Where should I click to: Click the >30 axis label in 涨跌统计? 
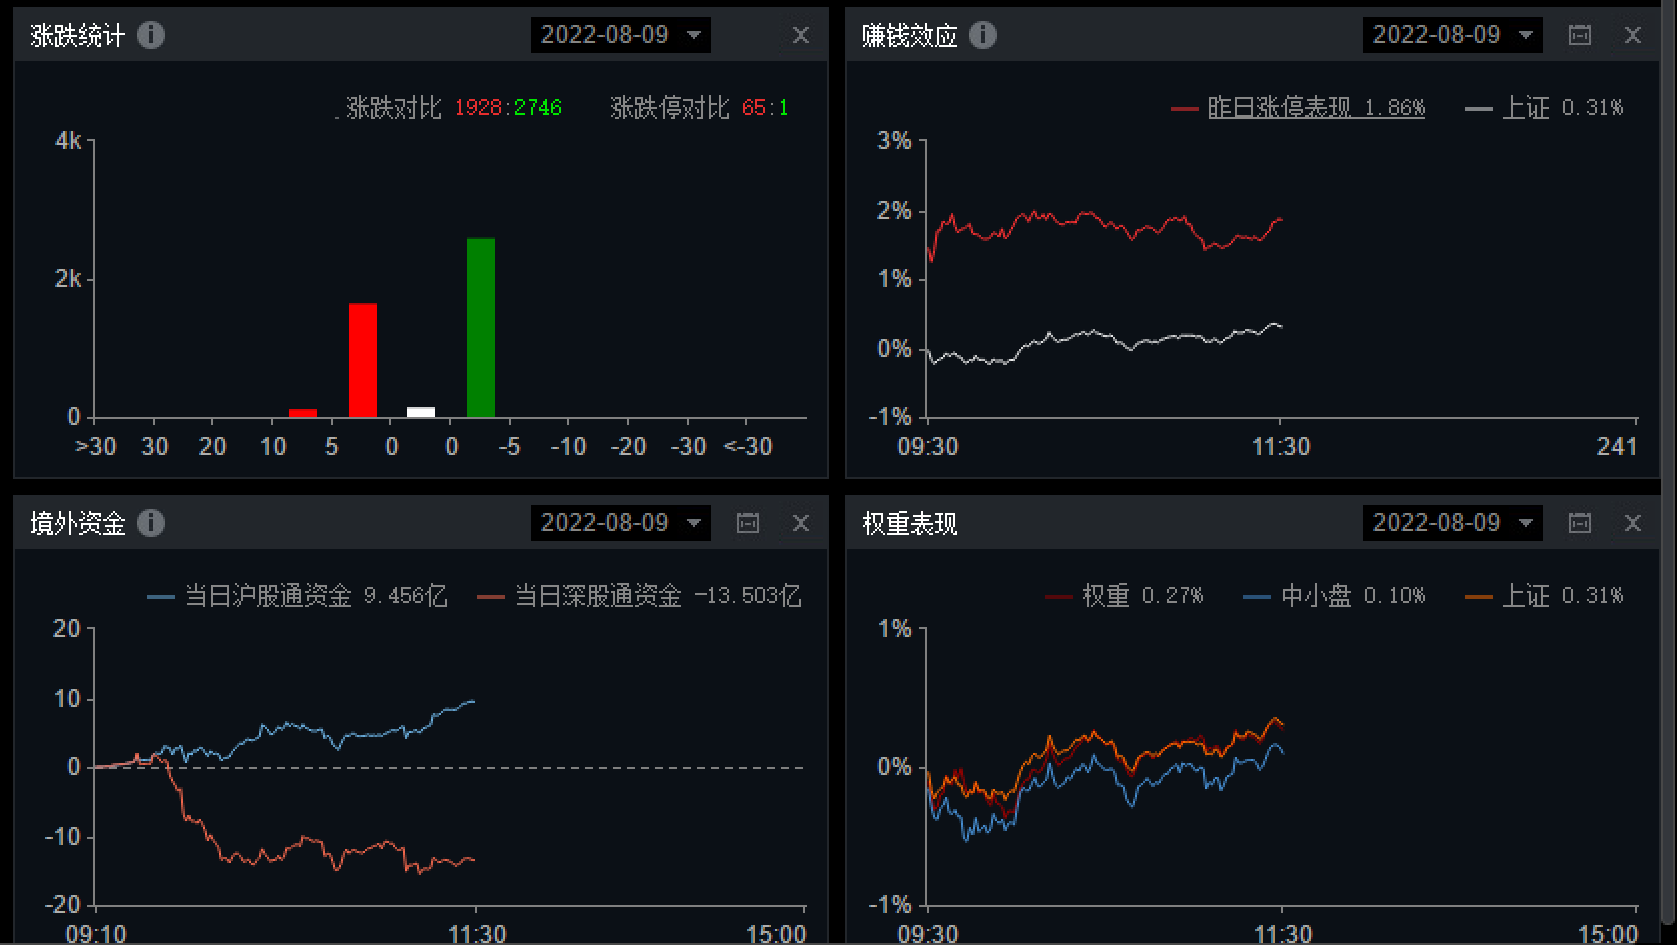coord(95,447)
